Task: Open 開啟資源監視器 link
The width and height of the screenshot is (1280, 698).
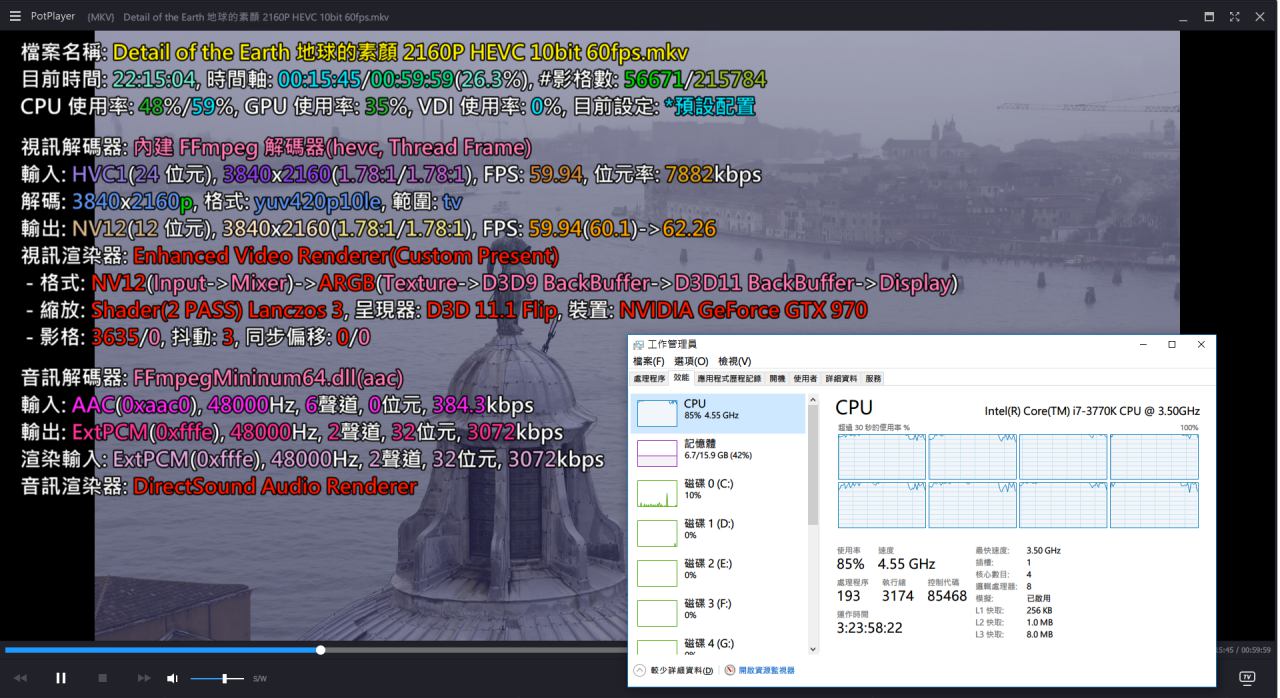Action: [x=767, y=670]
